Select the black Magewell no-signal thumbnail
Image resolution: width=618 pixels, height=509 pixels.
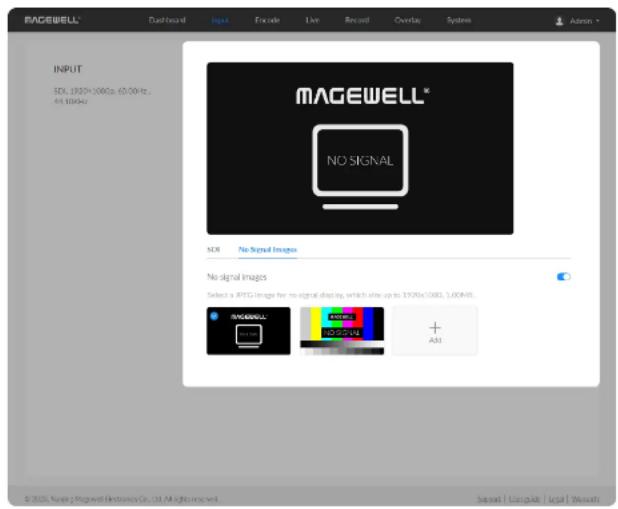(248, 331)
